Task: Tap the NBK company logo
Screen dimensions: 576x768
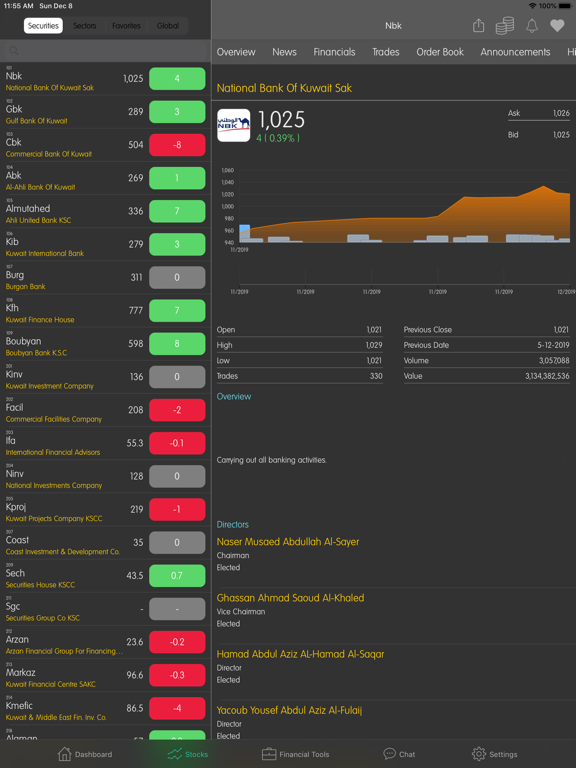Action: click(x=234, y=125)
